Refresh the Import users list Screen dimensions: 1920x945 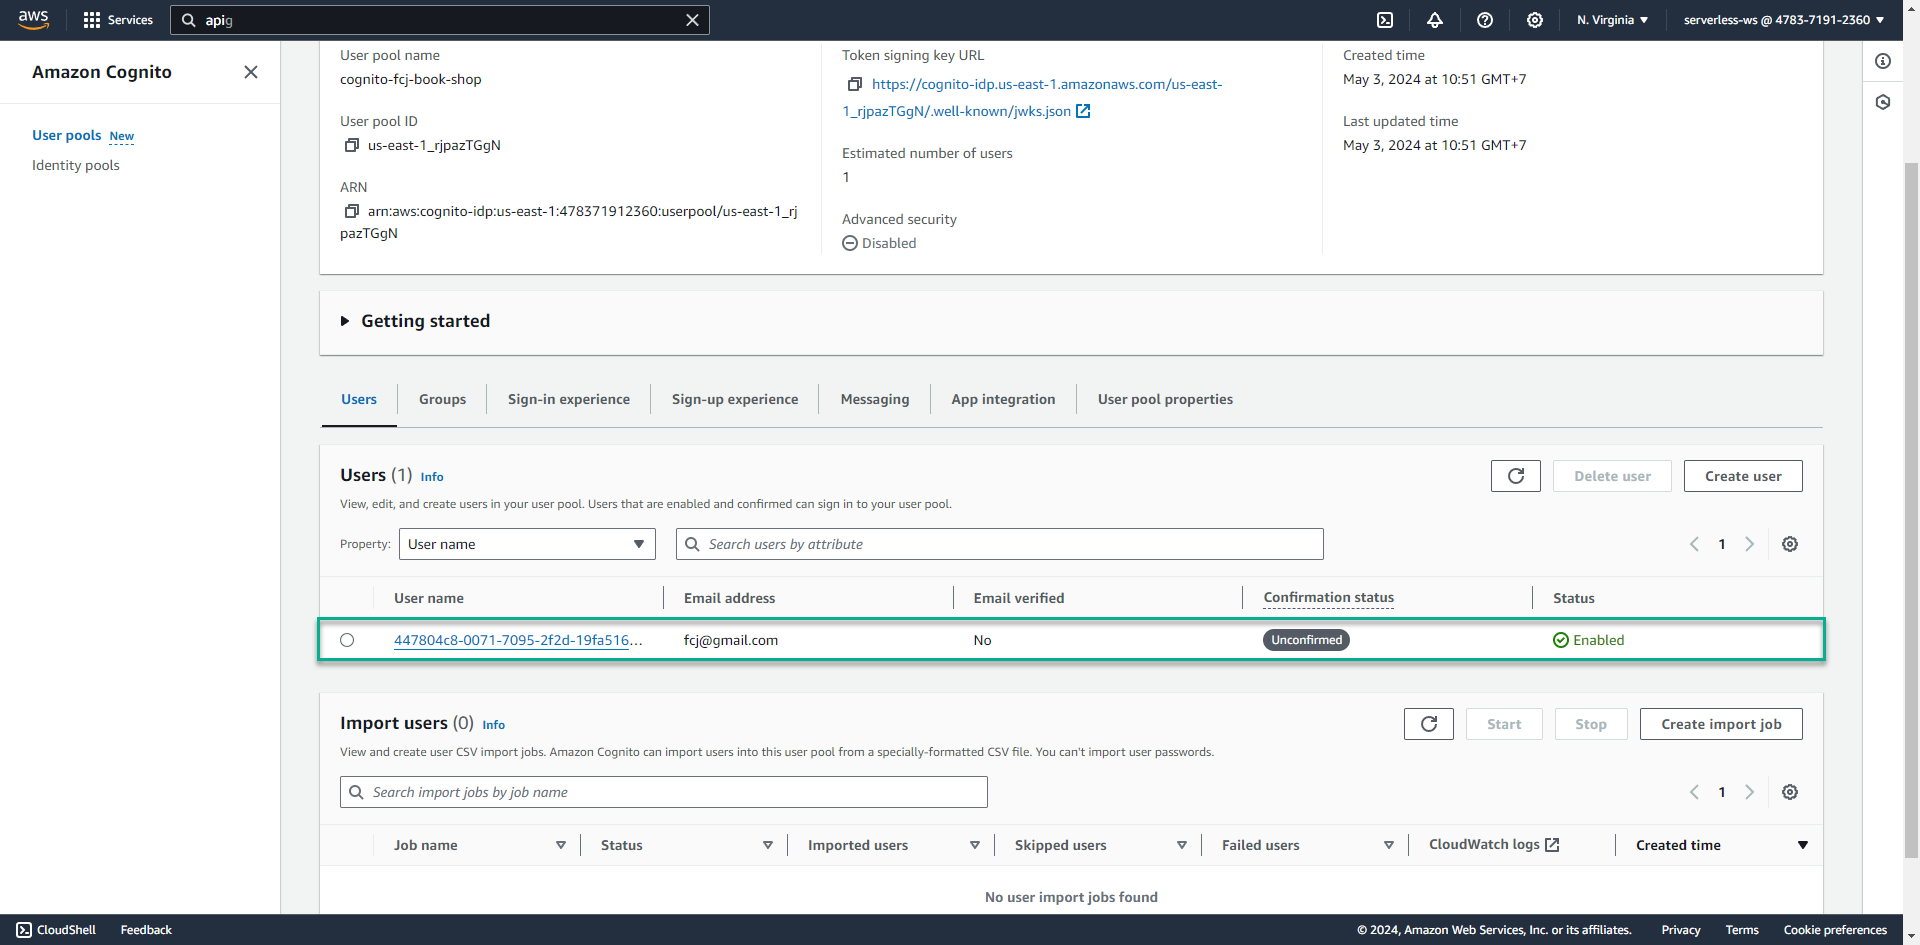click(1429, 724)
